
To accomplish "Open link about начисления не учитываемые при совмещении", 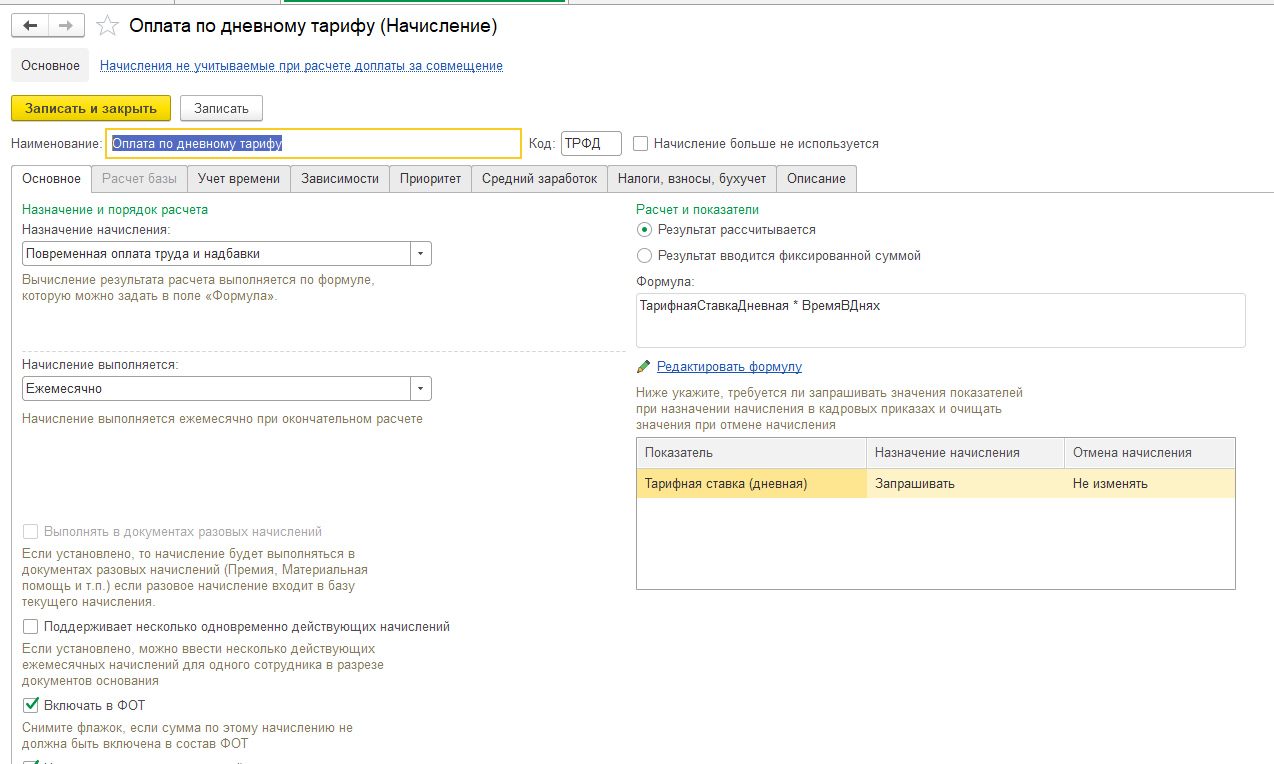I will pos(301,66).
